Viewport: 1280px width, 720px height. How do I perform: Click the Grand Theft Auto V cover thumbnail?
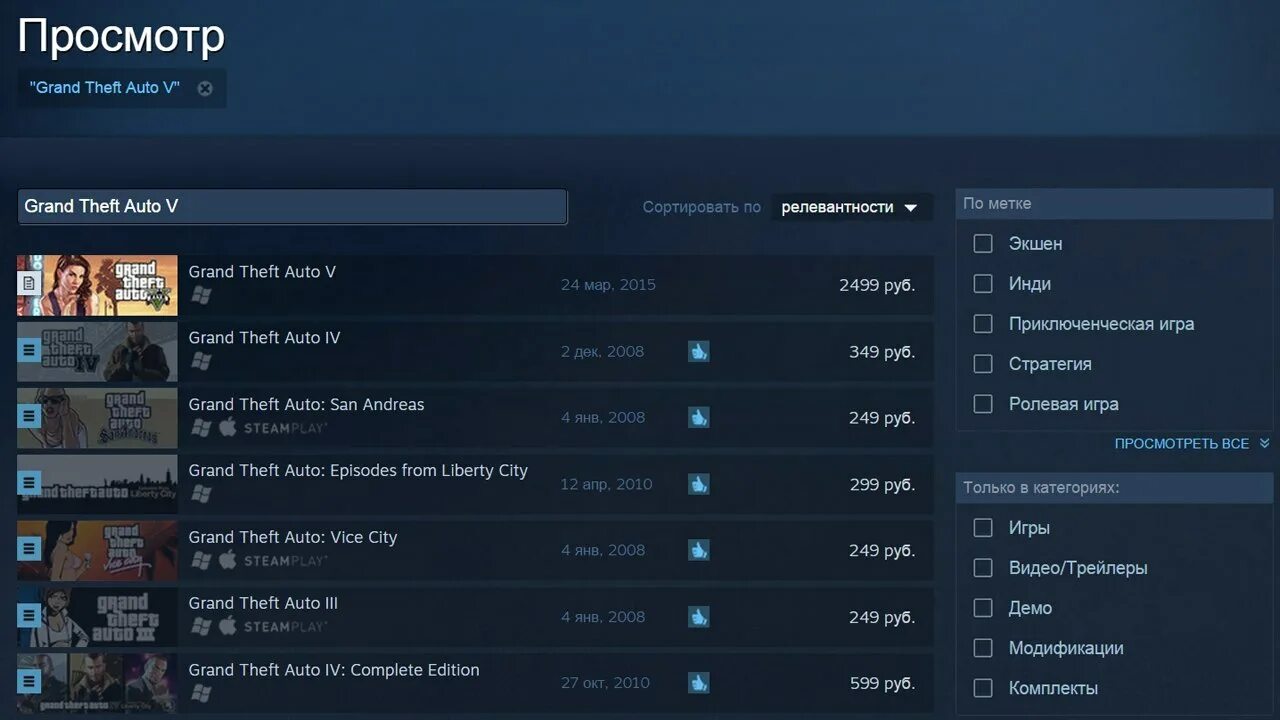(x=97, y=285)
